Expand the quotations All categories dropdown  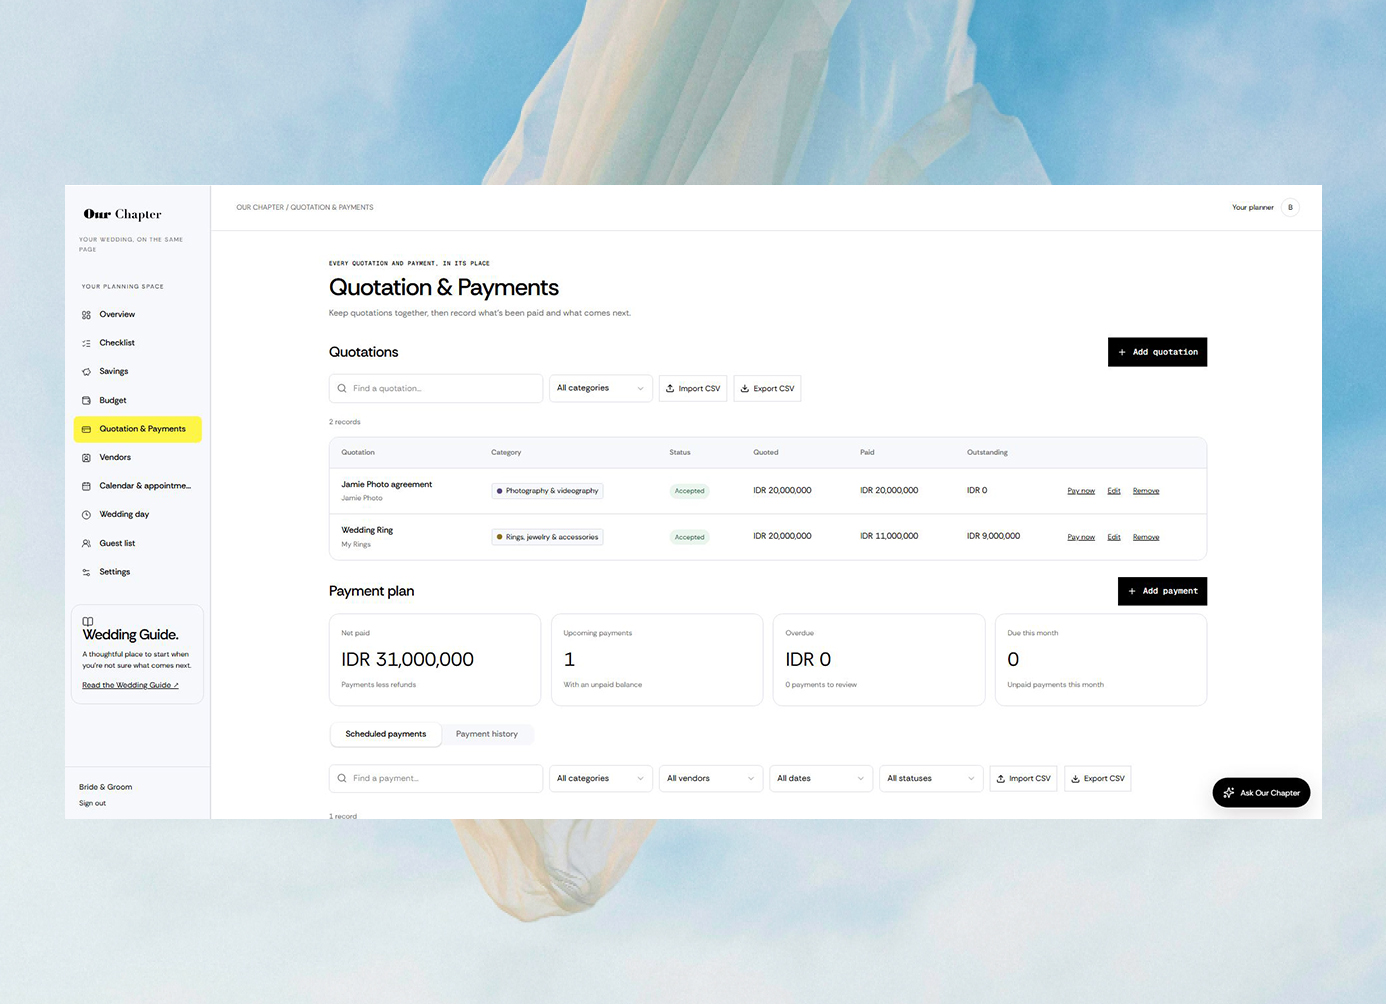click(x=601, y=389)
